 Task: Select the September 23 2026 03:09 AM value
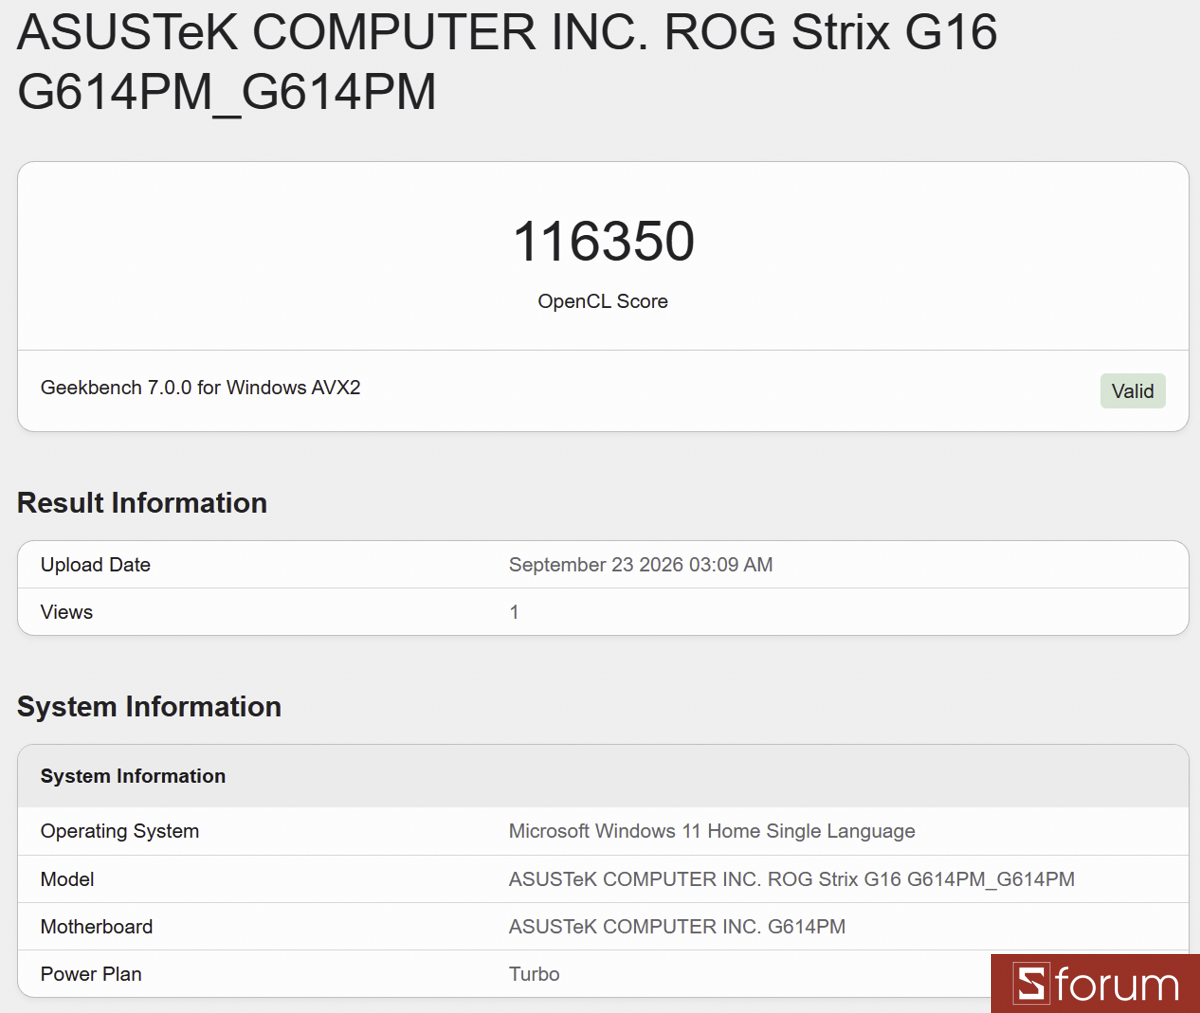tap(641, 565)
